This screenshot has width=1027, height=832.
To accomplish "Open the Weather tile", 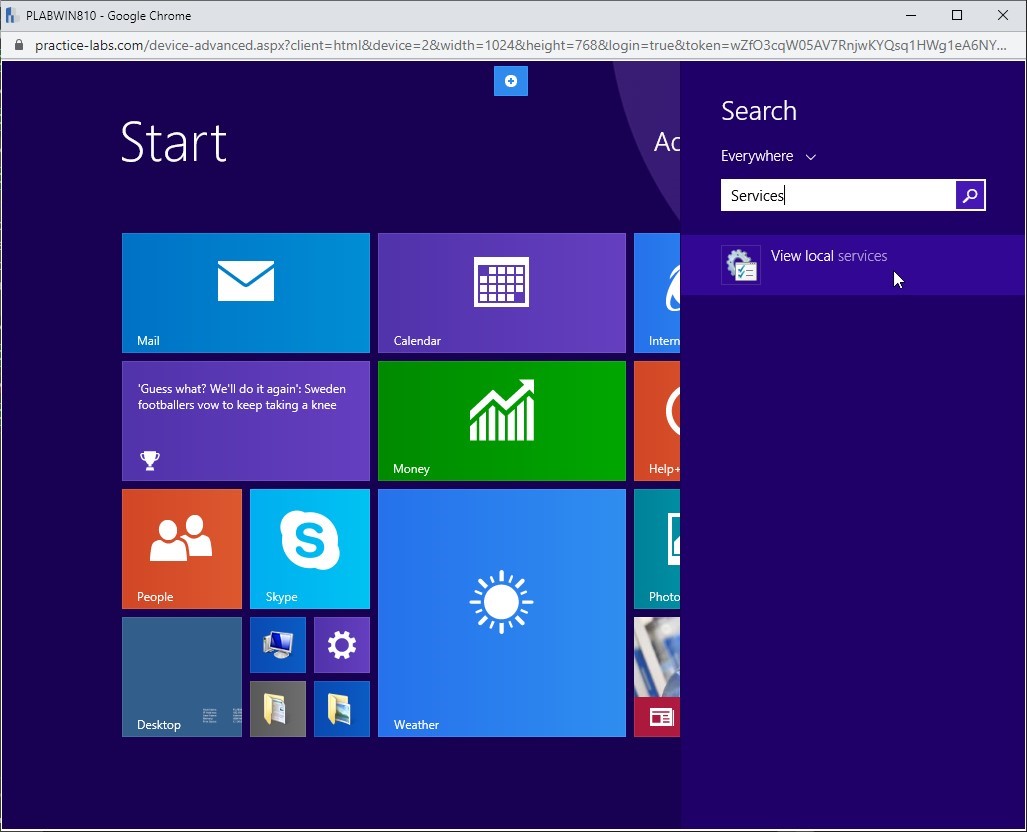I will click(502, 613).
